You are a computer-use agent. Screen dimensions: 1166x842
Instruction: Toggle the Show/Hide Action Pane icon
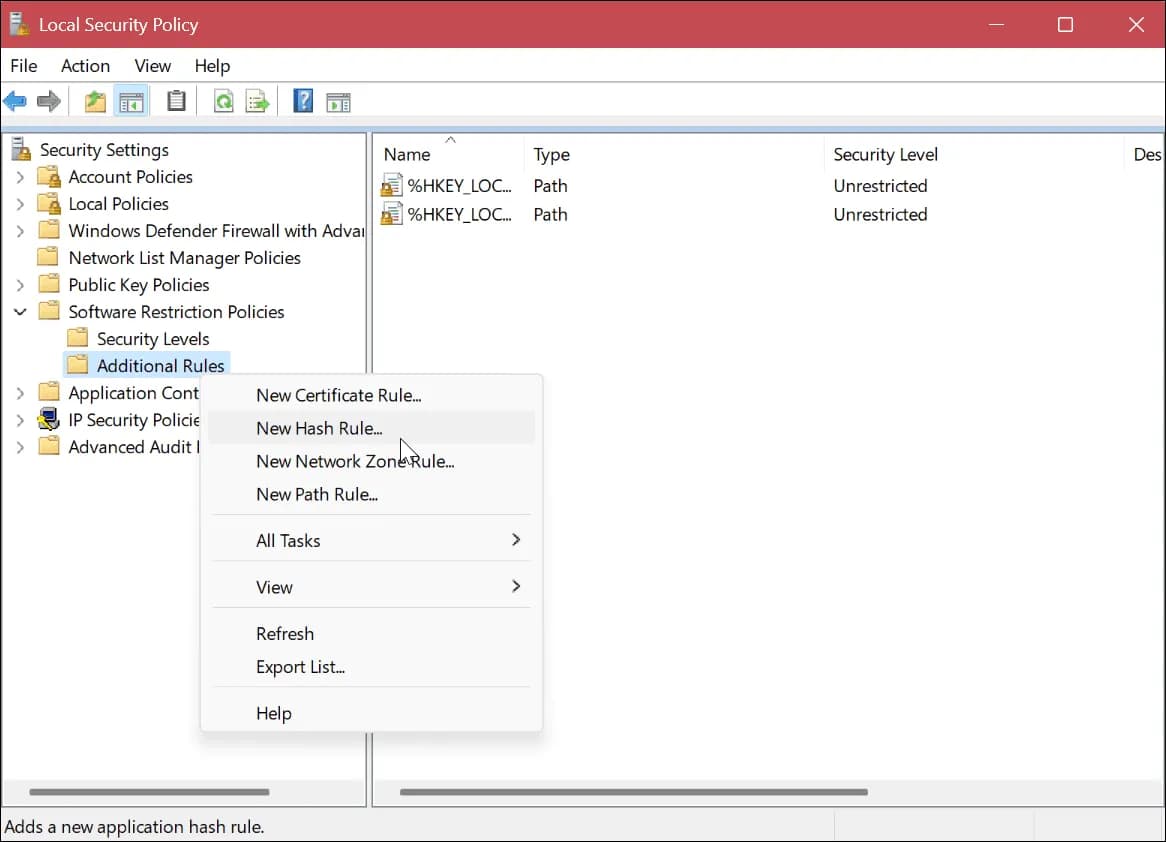pos(338,101)
